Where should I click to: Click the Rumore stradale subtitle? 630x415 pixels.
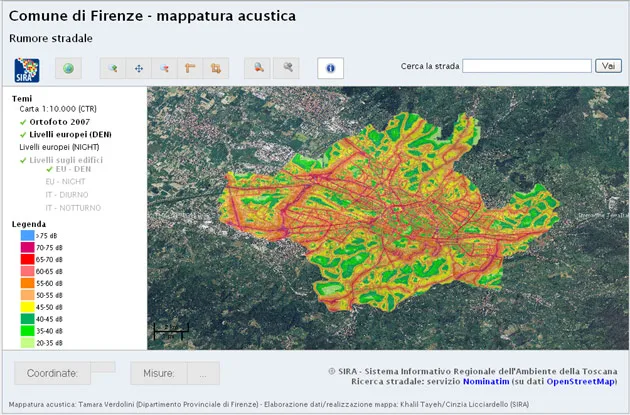click(x=51, y=39)
